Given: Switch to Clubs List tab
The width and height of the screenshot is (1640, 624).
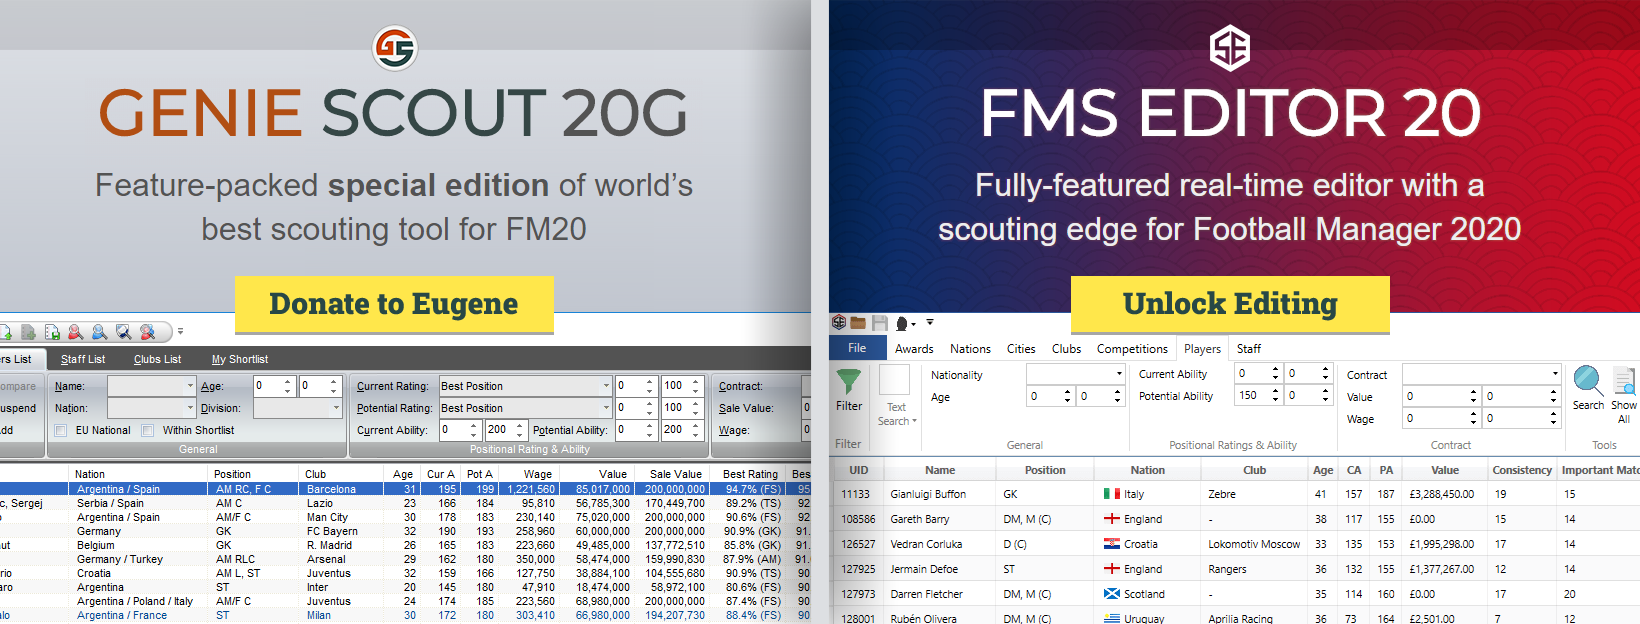Looking at the screenshot, I should point(157,359).
